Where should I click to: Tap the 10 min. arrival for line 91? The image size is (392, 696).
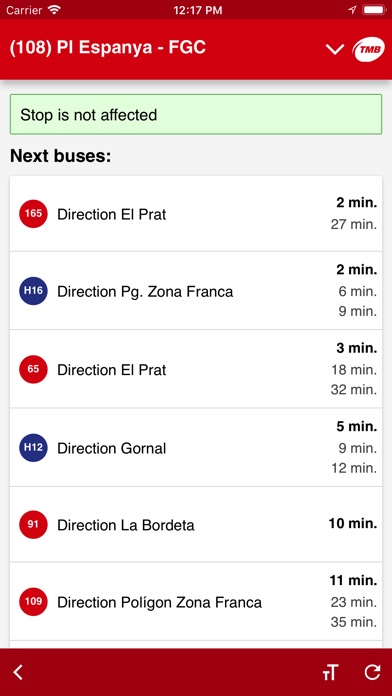pos(353,524)
